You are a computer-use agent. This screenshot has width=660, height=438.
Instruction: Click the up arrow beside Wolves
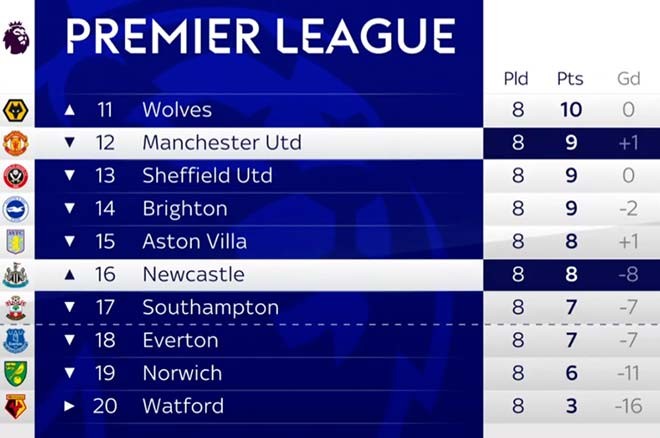69,110
